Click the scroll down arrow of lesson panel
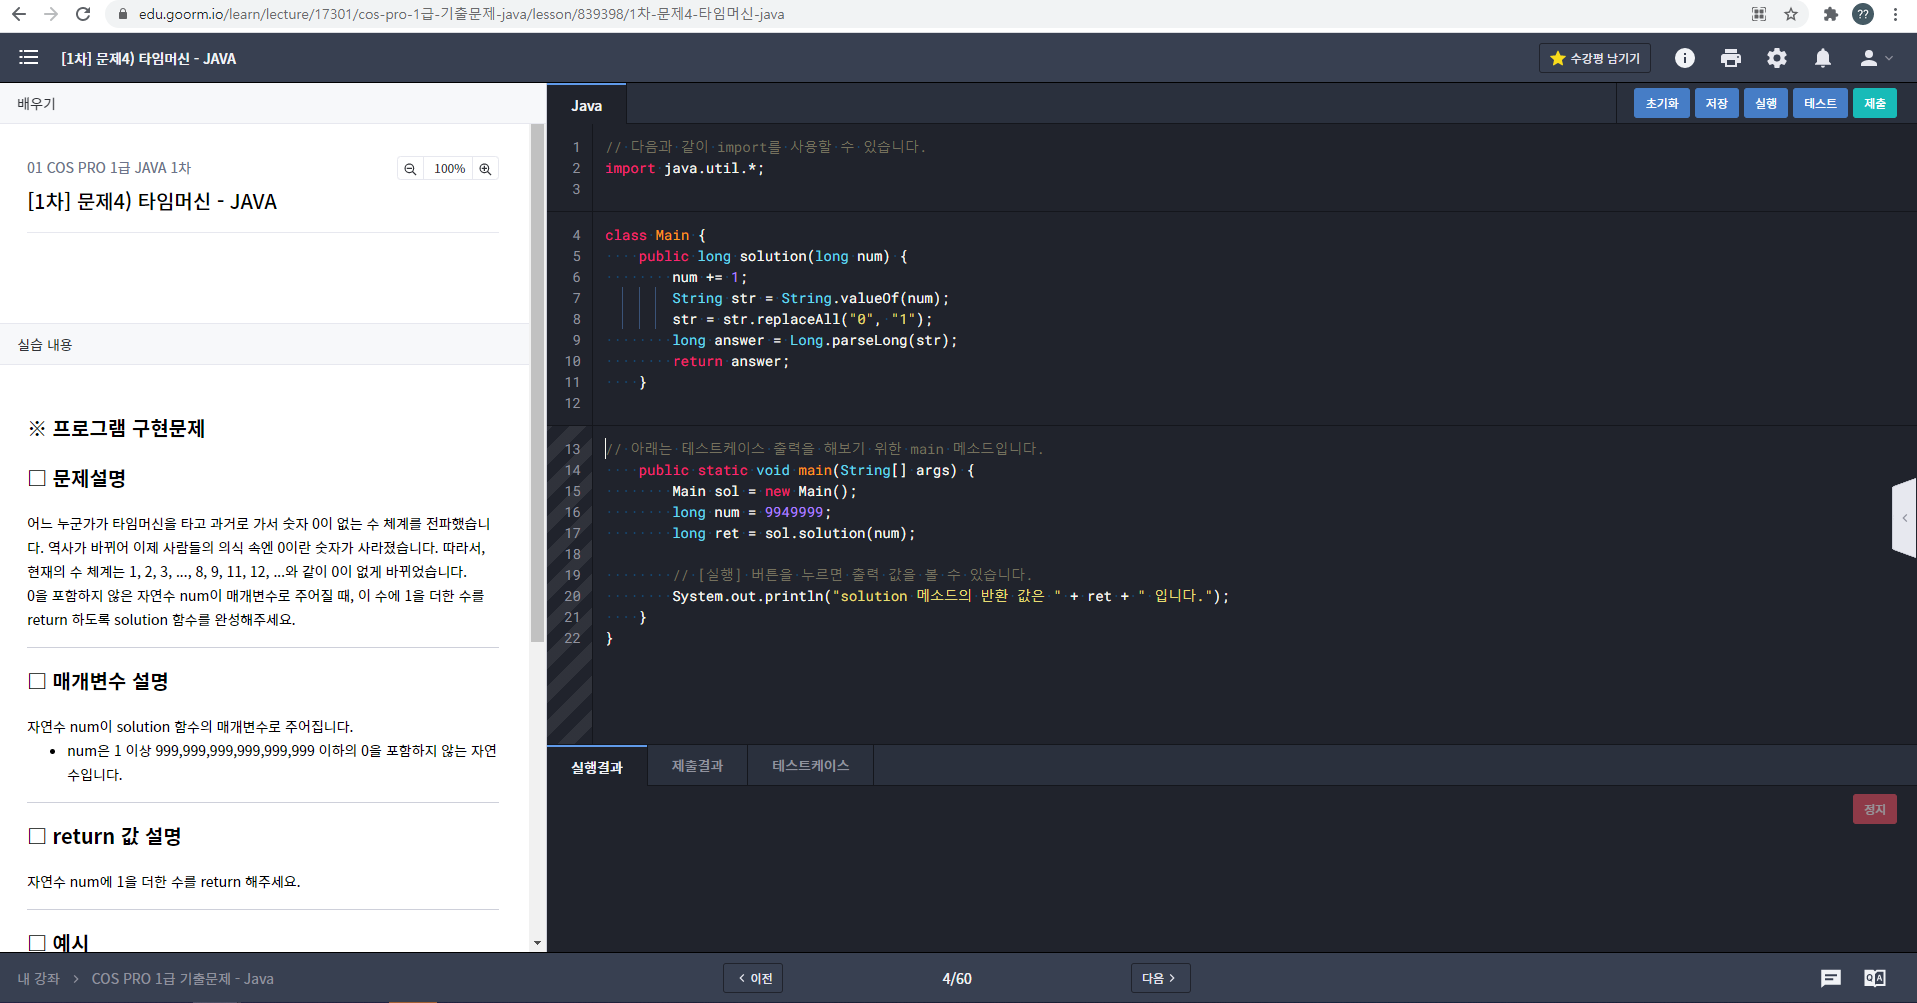1917x1003 pixels. (538, 943)
